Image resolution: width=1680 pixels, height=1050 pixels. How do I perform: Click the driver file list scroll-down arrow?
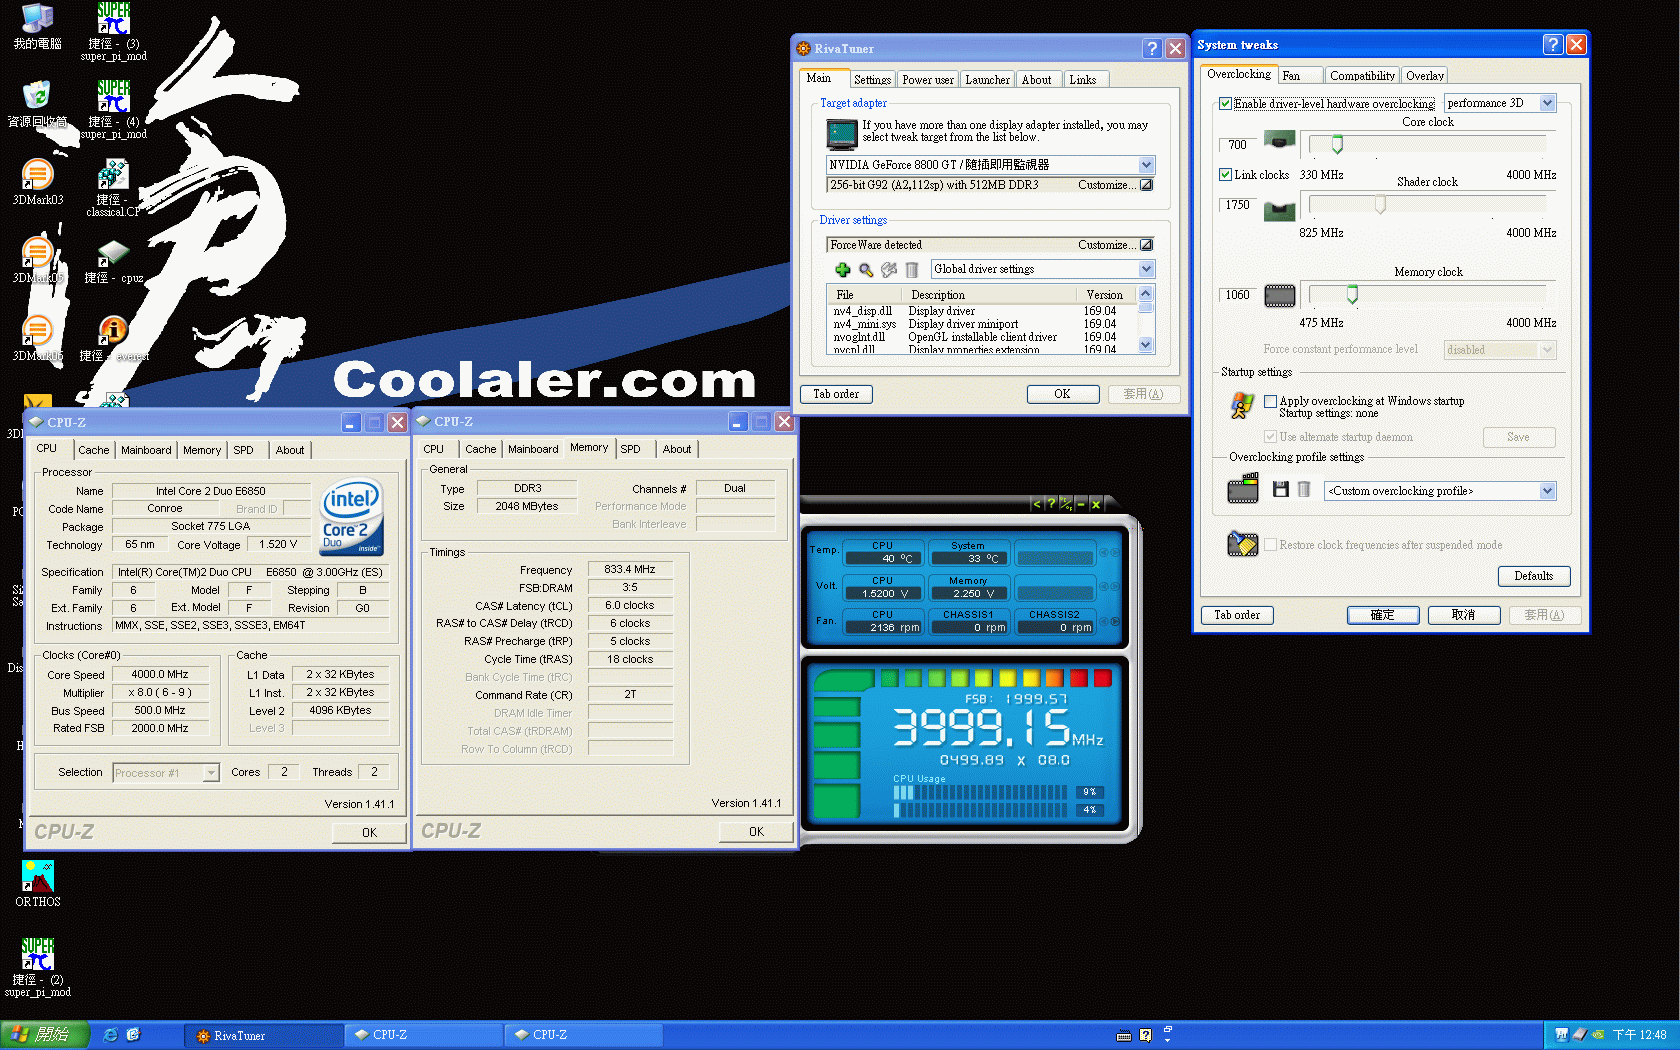[1146, 344]
